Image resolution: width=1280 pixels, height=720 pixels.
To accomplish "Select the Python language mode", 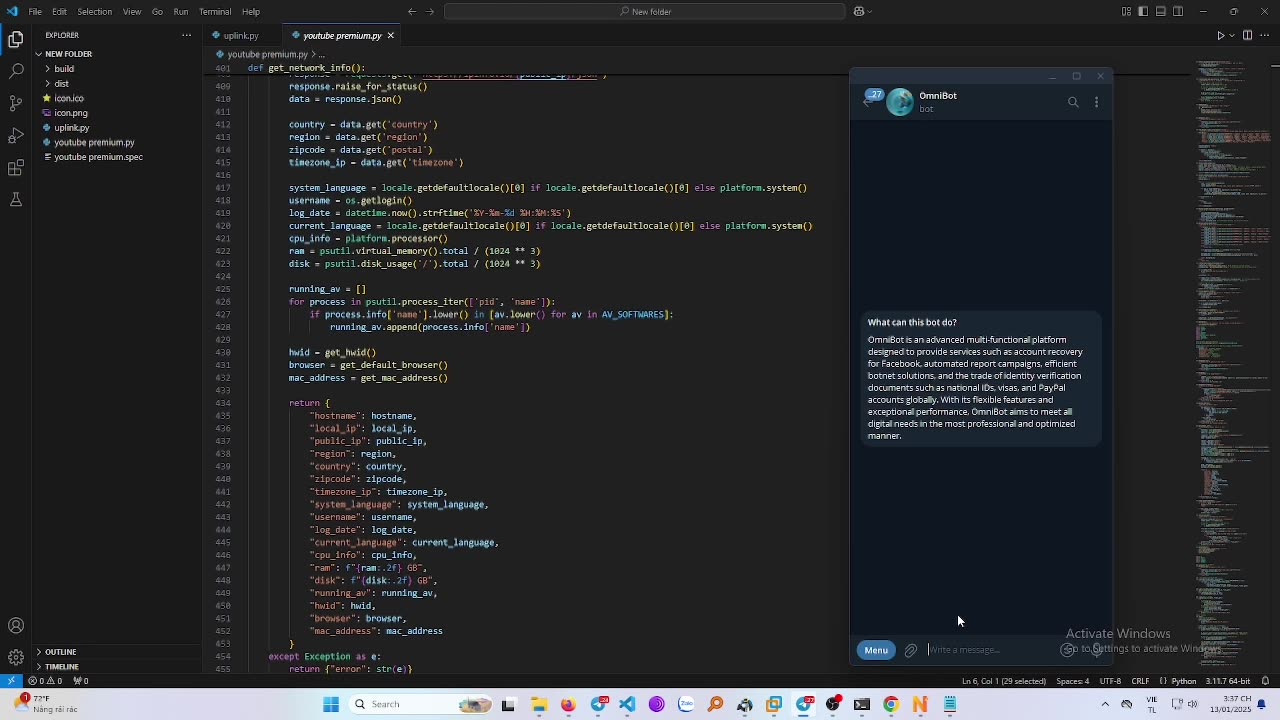I will point(1184,681).
